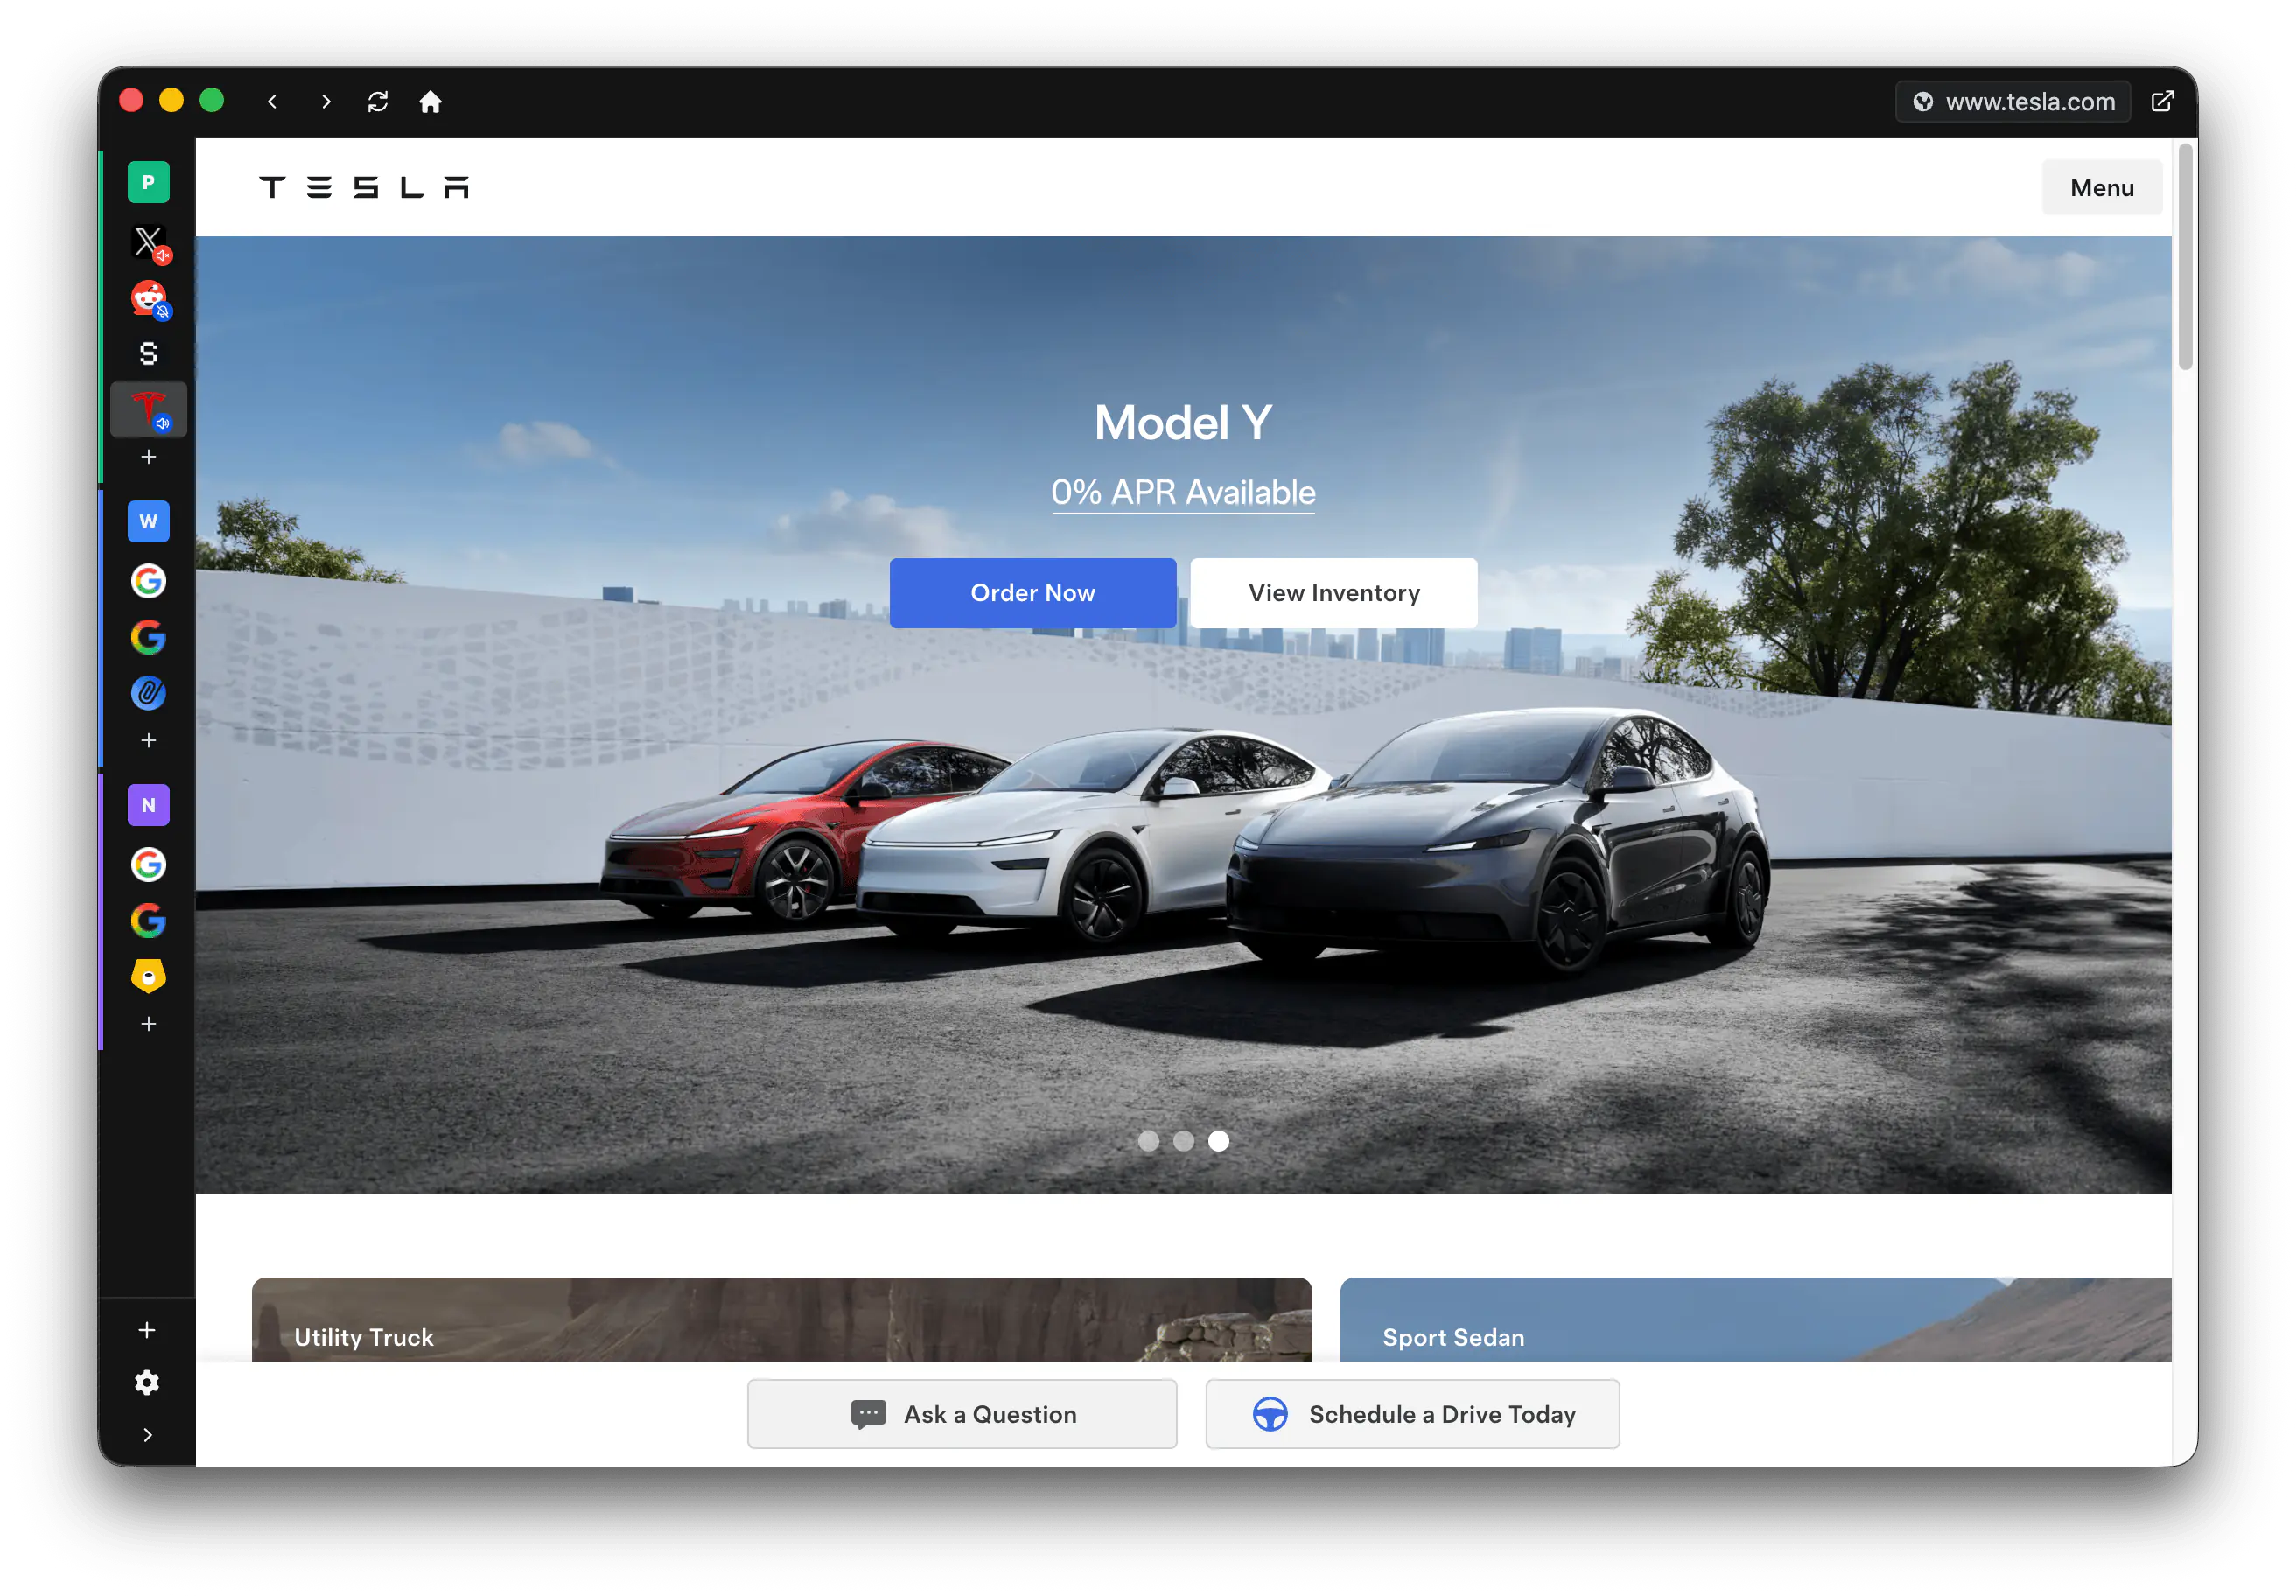Open site info via the globe icon
The image size is (2296, 1596).
(1923, 101)
